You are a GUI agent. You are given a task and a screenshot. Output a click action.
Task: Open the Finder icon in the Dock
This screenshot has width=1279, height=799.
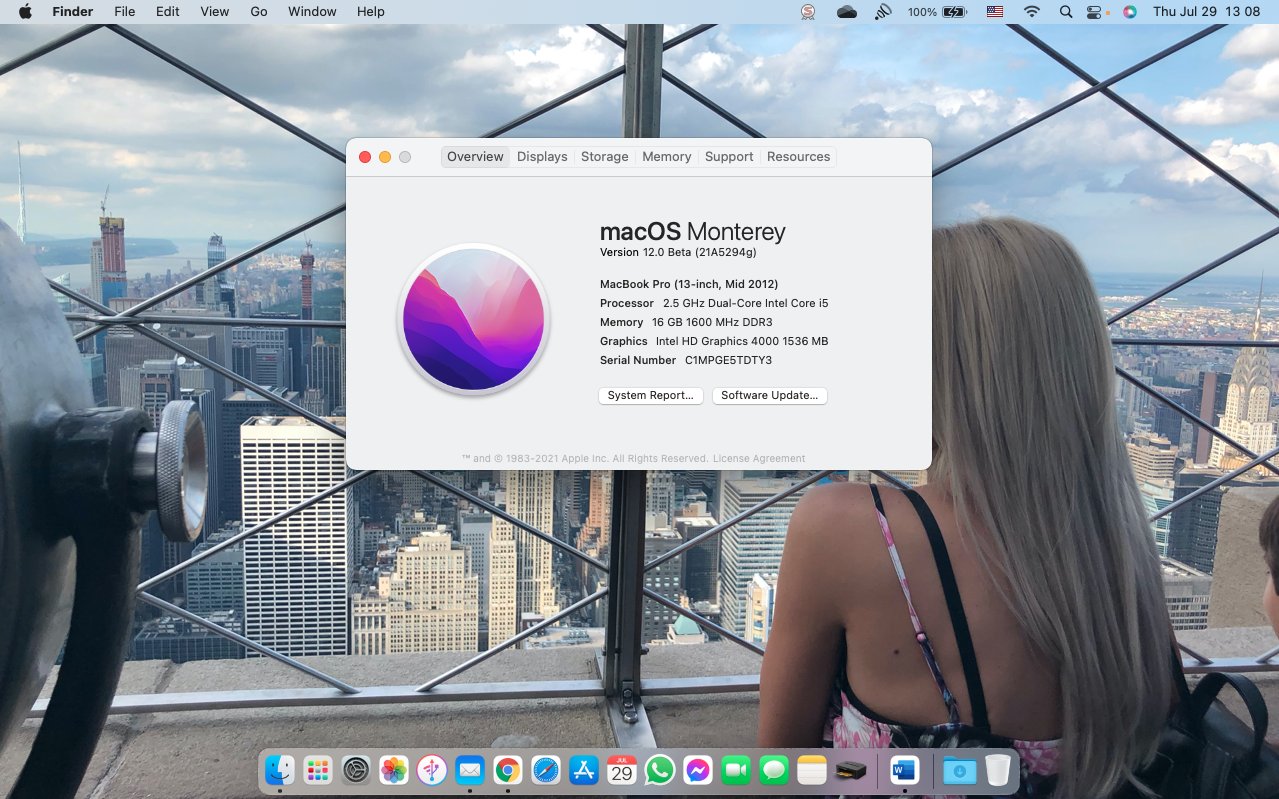(x=280, y=770)
